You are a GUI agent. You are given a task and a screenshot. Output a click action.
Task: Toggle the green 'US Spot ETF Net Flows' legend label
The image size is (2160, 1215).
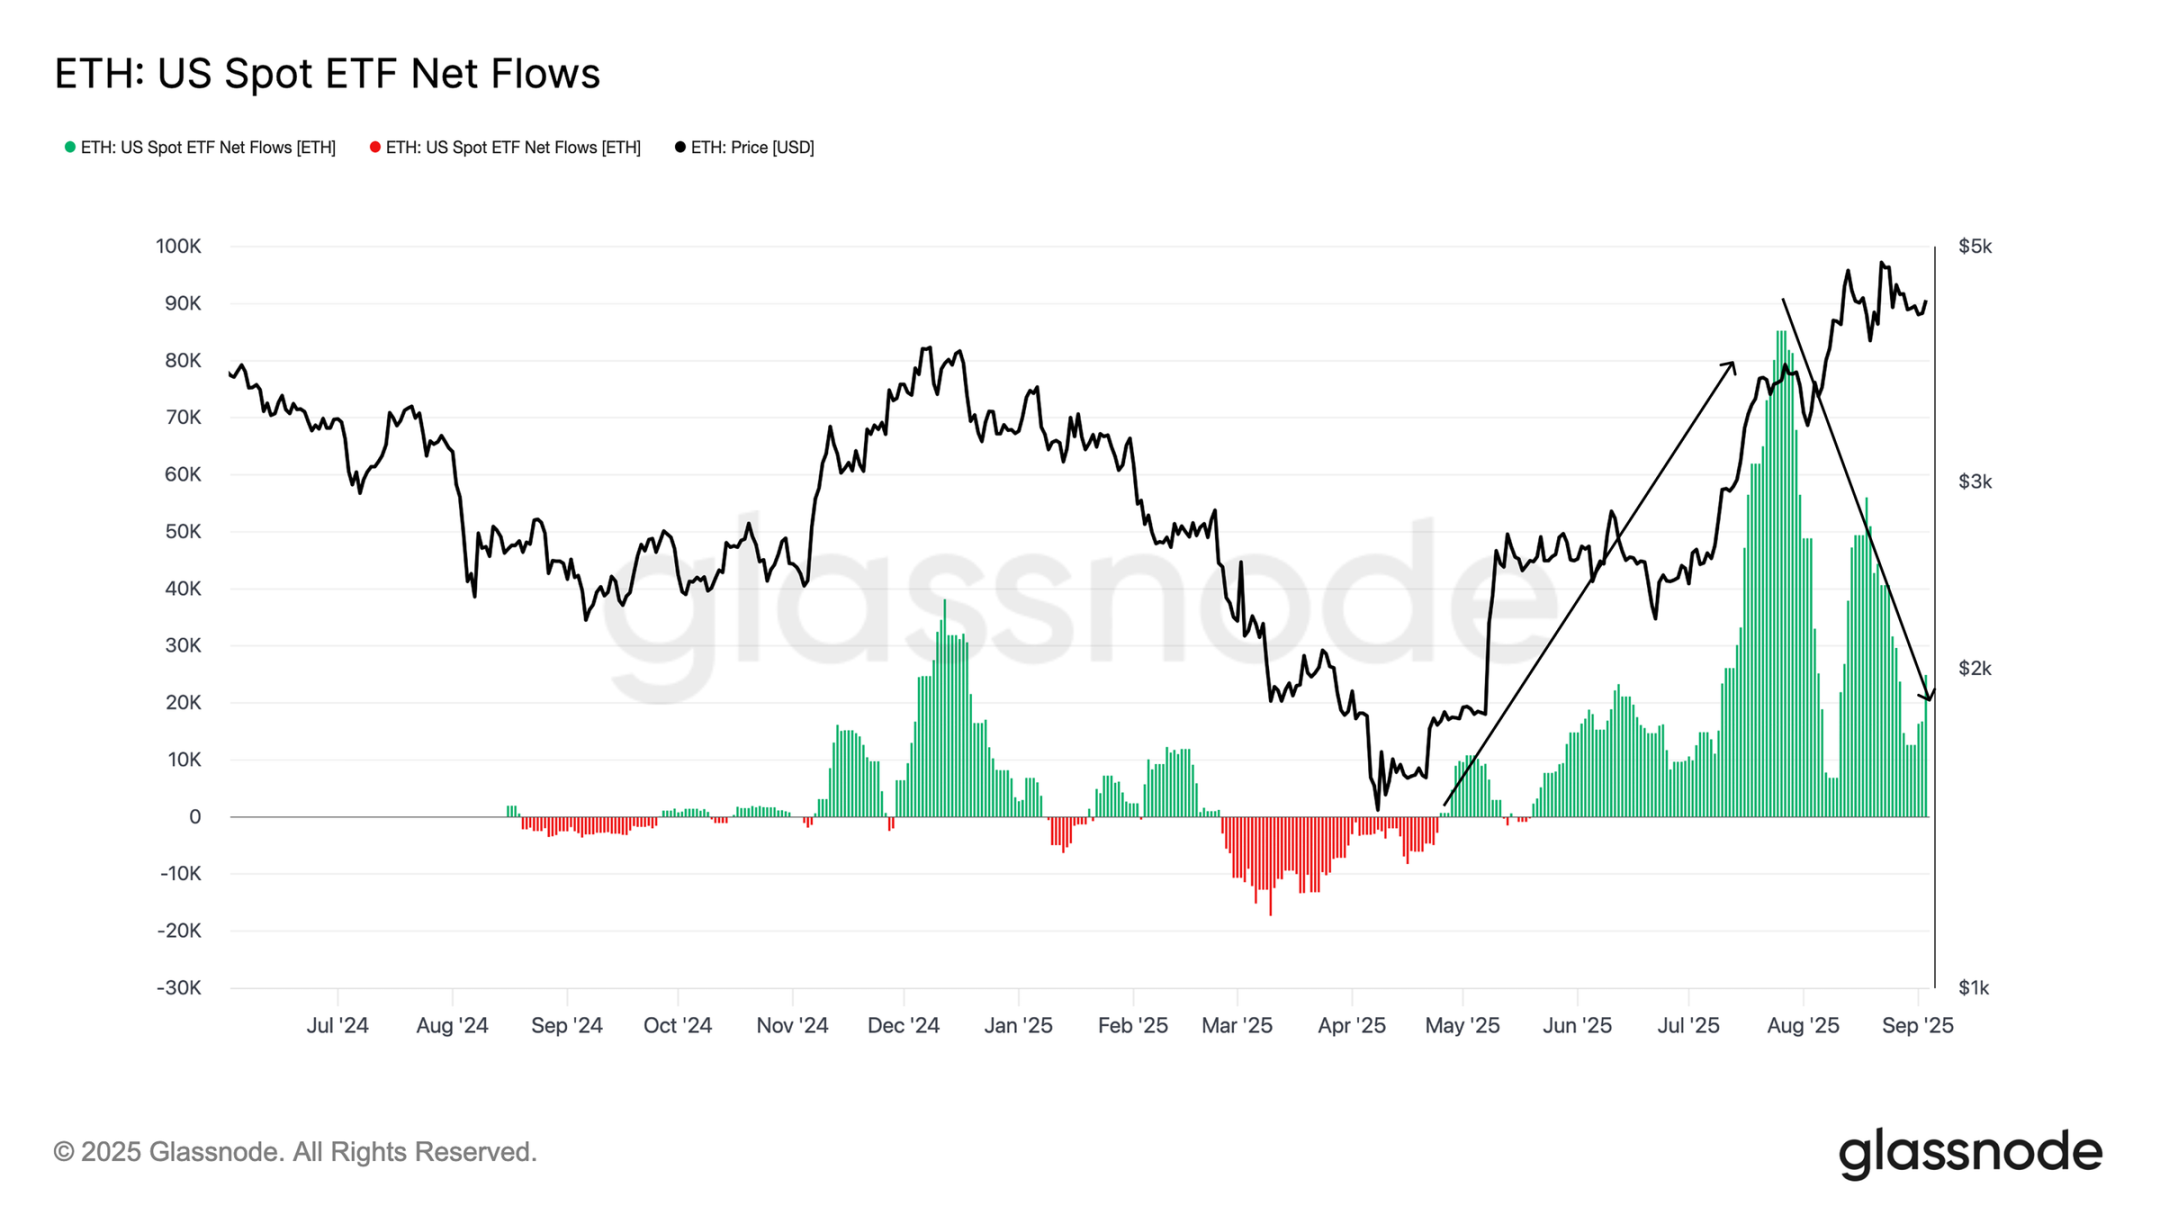click(208, 148)
